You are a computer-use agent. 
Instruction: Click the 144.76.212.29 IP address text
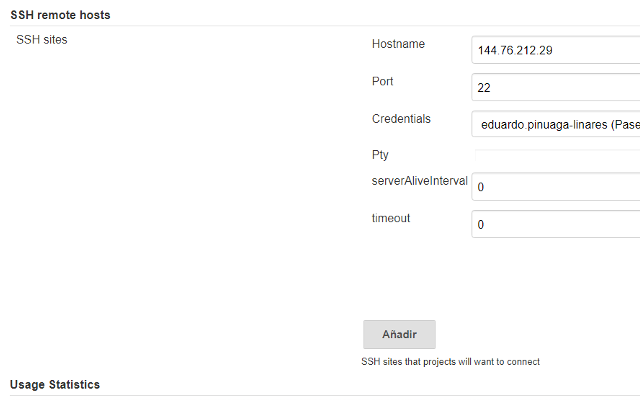tap(515, 50)
